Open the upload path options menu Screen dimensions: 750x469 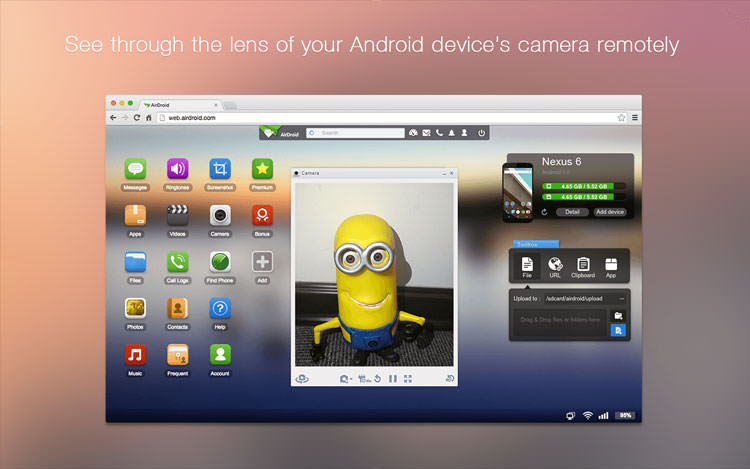click(621, 299)
